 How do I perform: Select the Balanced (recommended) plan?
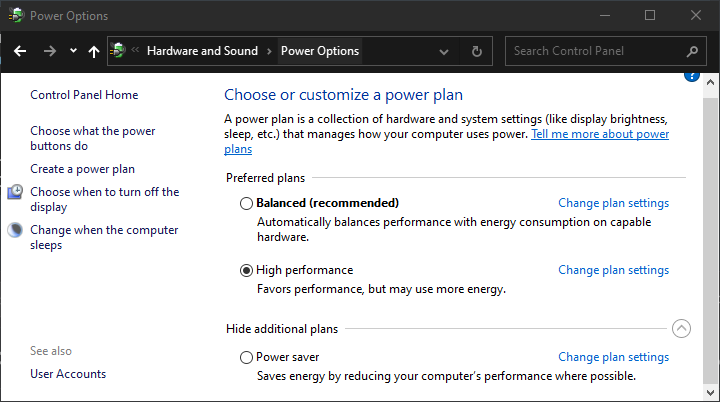pyautogui.click(x=246, y=203)
